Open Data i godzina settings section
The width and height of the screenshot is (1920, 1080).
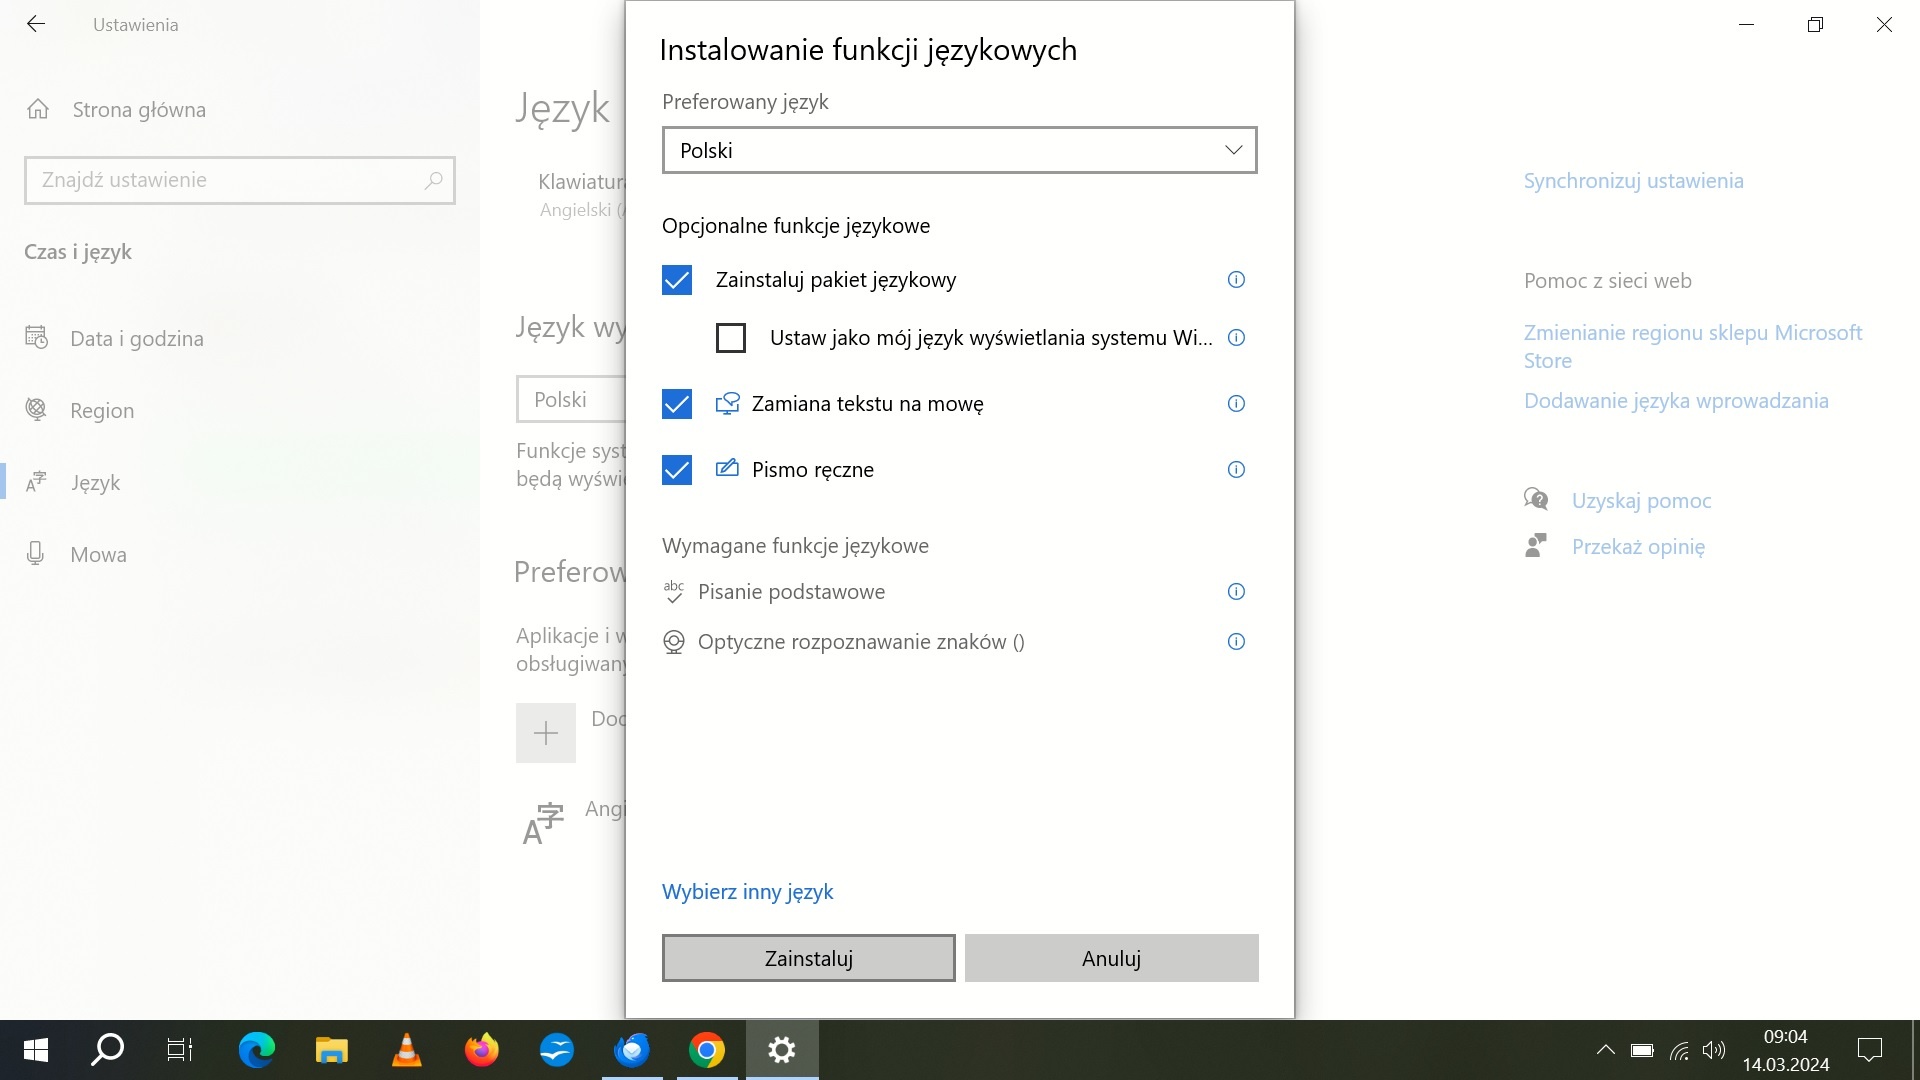tap(137, 339)
